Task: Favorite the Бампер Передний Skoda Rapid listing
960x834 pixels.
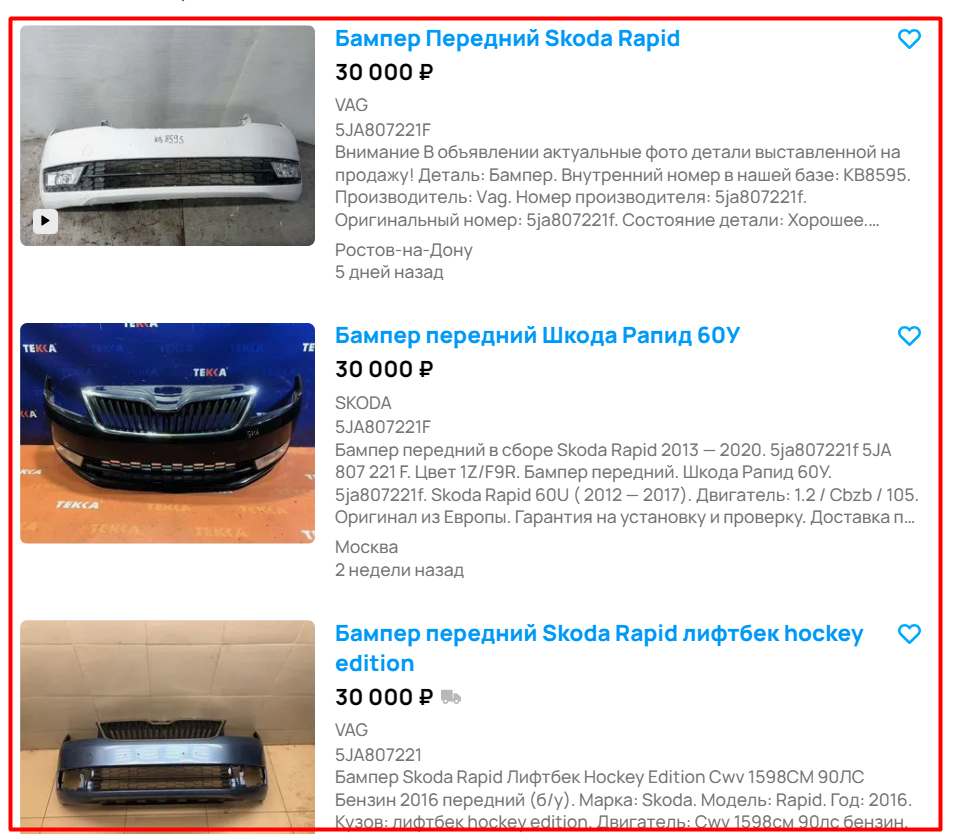Action: pyautogui.click(x=909, y=39)
